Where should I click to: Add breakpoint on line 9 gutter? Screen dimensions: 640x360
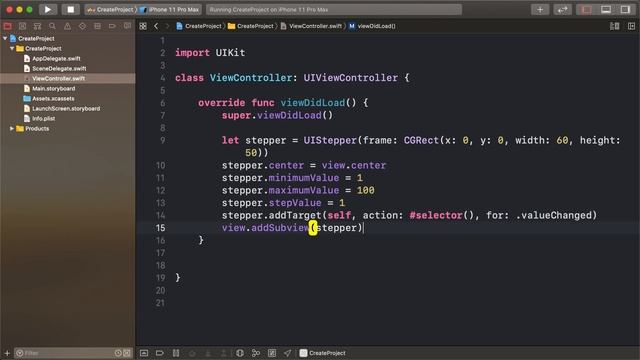[x=162, y=140]
